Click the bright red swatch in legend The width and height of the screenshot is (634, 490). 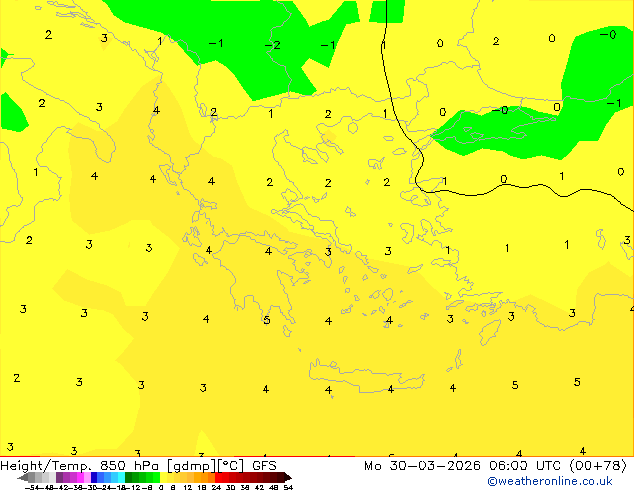click(219, 477)
